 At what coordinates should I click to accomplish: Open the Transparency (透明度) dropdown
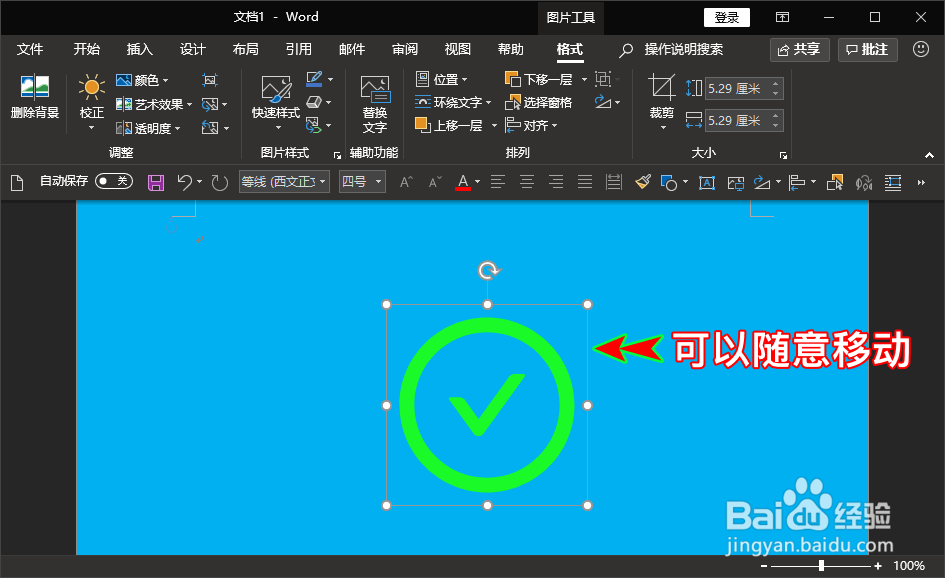[148, 128]
